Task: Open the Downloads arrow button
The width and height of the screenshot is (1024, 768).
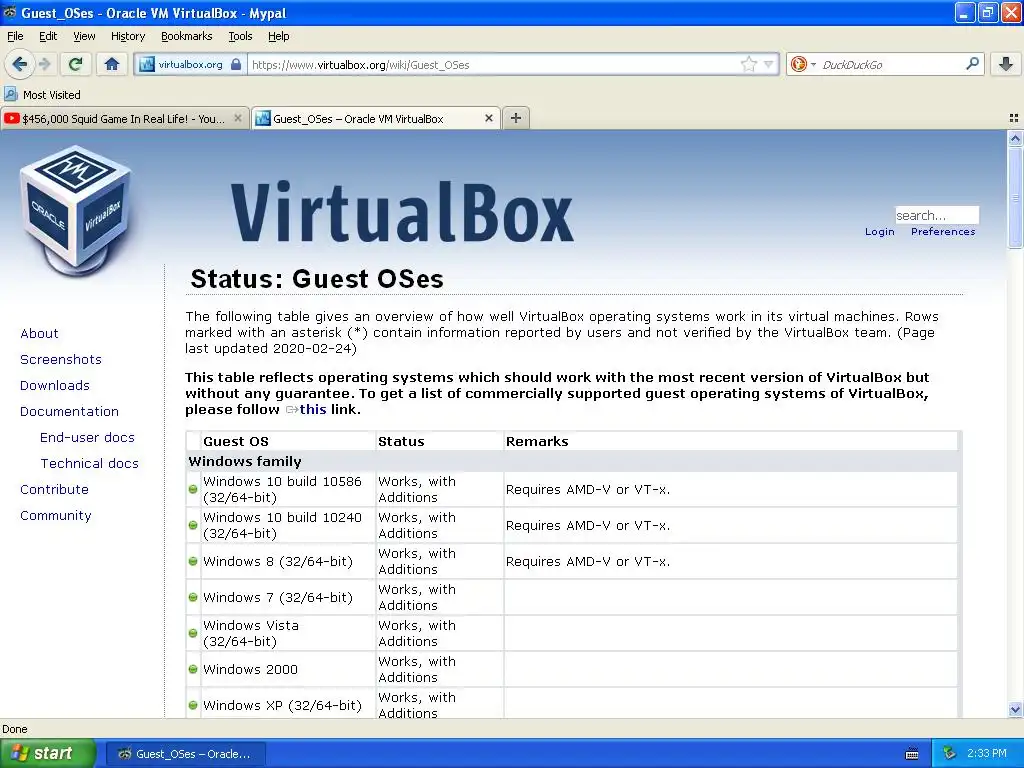Action: [x=1006, y=64]
